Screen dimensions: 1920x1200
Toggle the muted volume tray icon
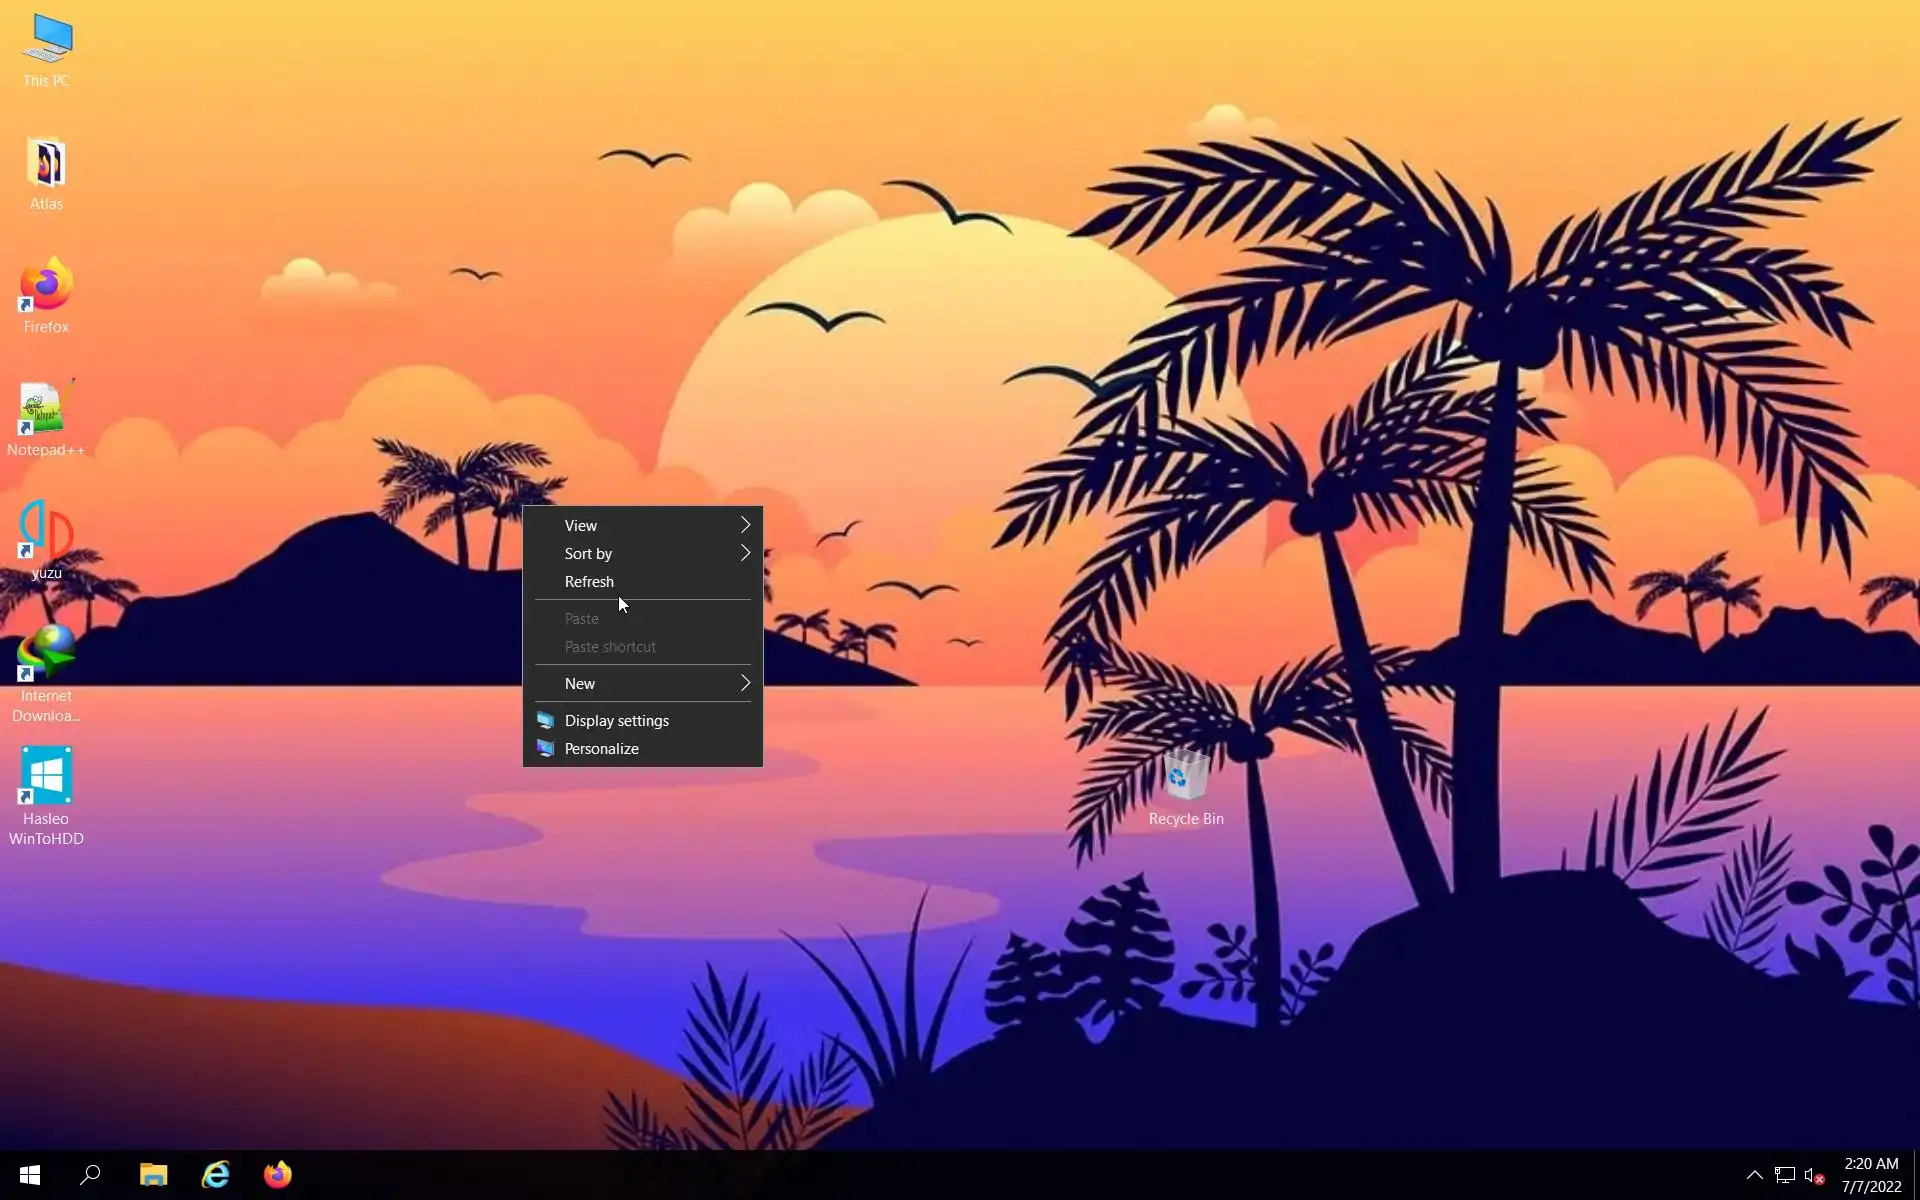(1814, 1176)
